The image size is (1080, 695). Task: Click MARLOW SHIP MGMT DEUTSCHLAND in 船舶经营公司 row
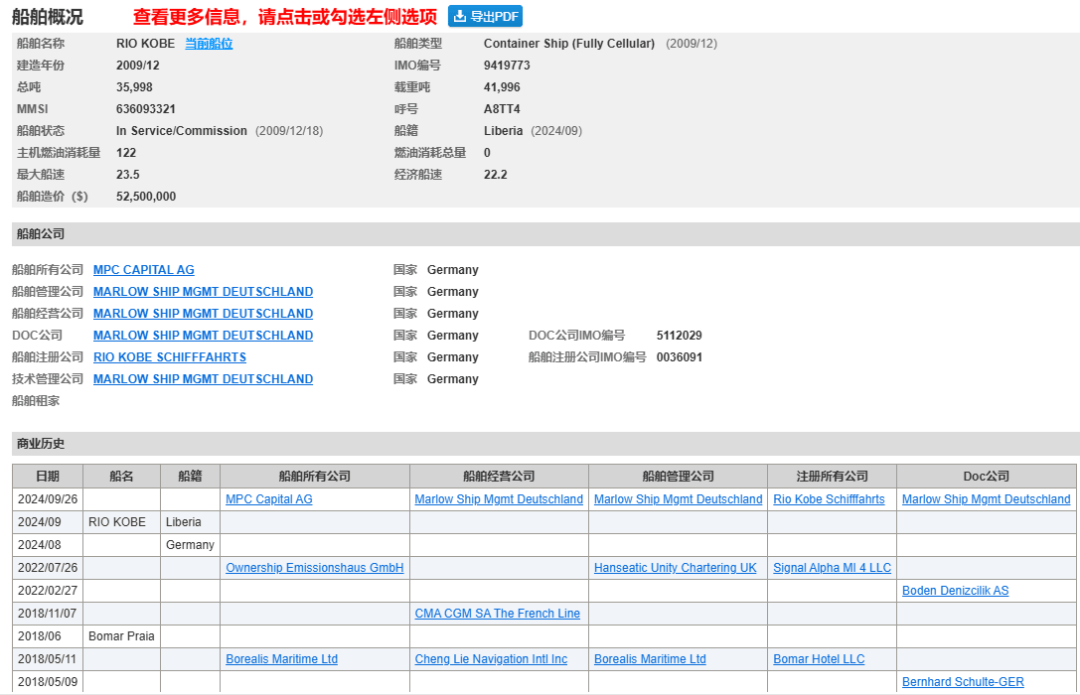click(203, 314)
